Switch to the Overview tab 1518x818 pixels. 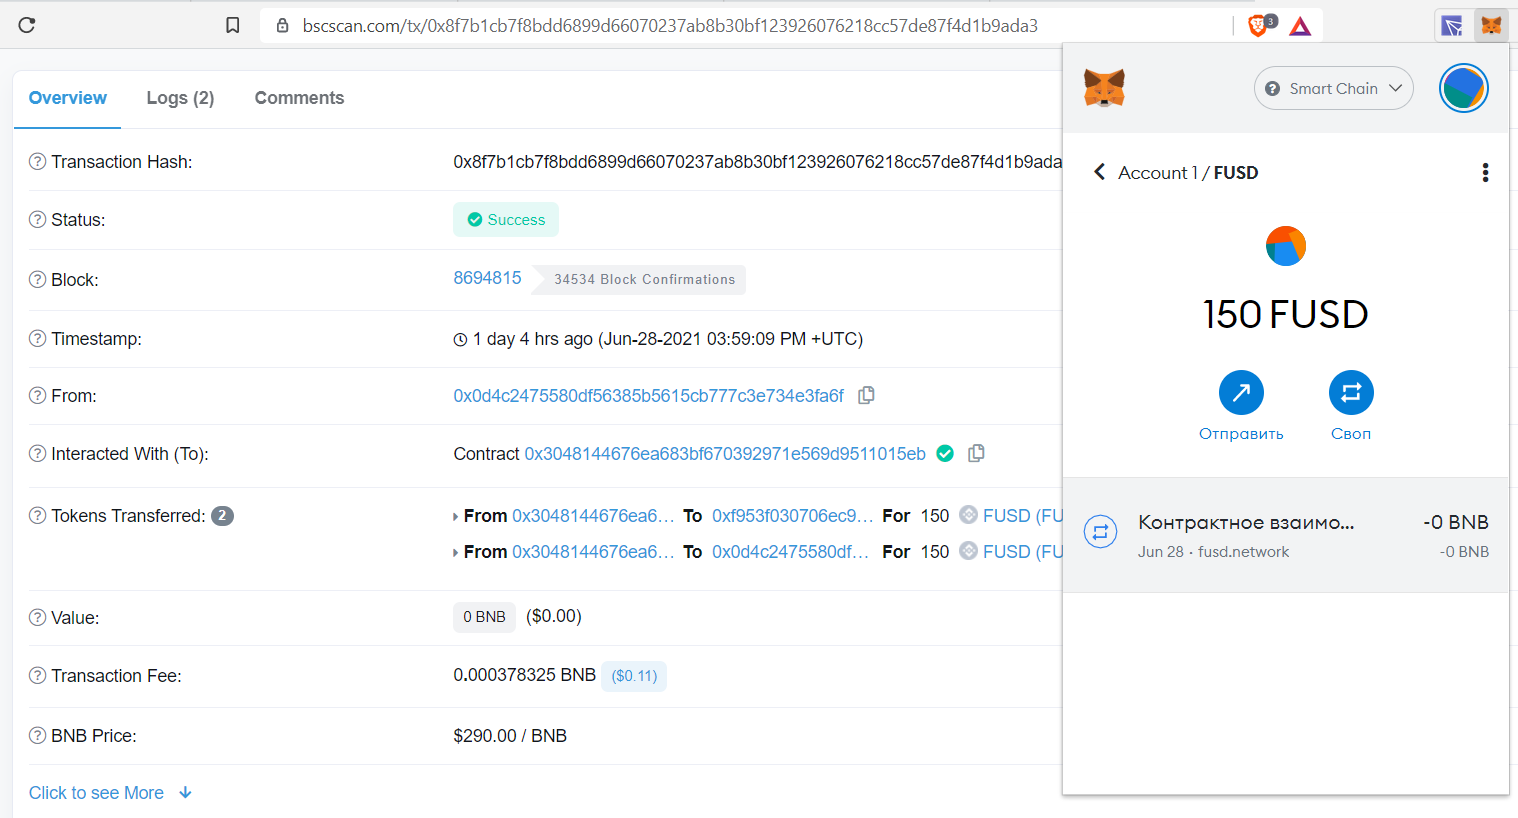[67, 98]
